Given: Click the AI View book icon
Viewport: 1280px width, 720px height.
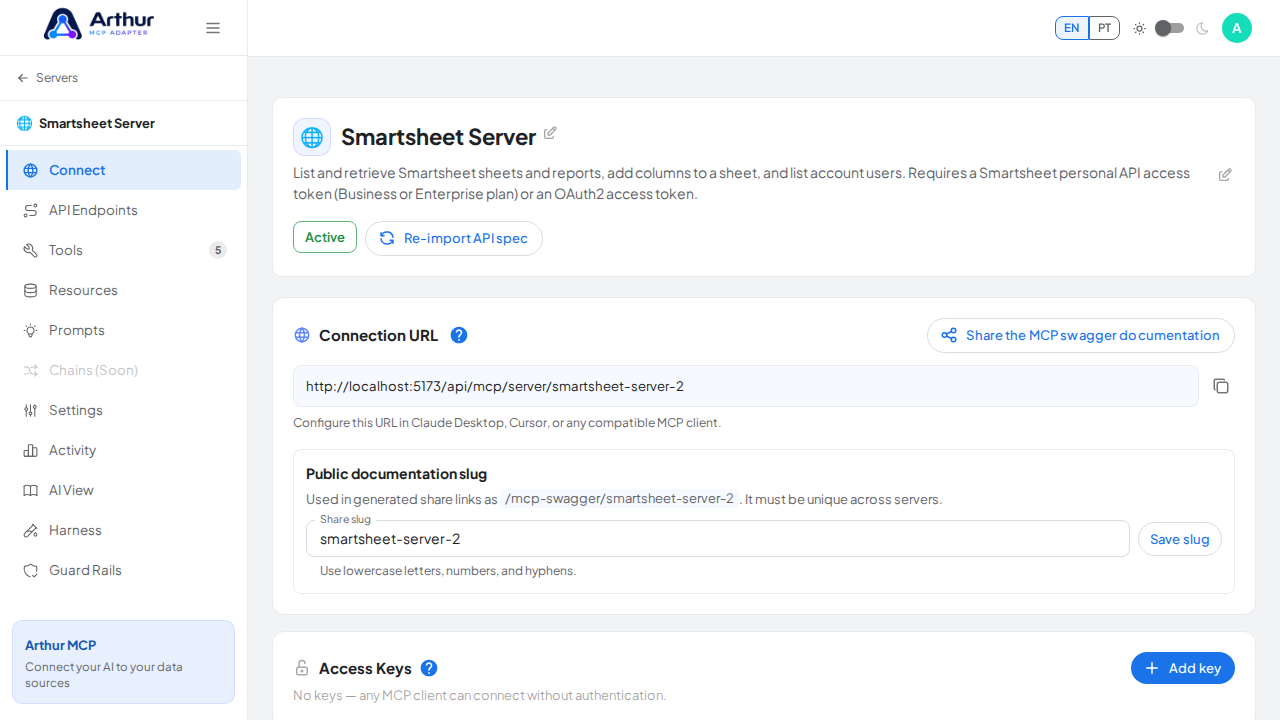Looking at the screenshot, I should 30,490.
